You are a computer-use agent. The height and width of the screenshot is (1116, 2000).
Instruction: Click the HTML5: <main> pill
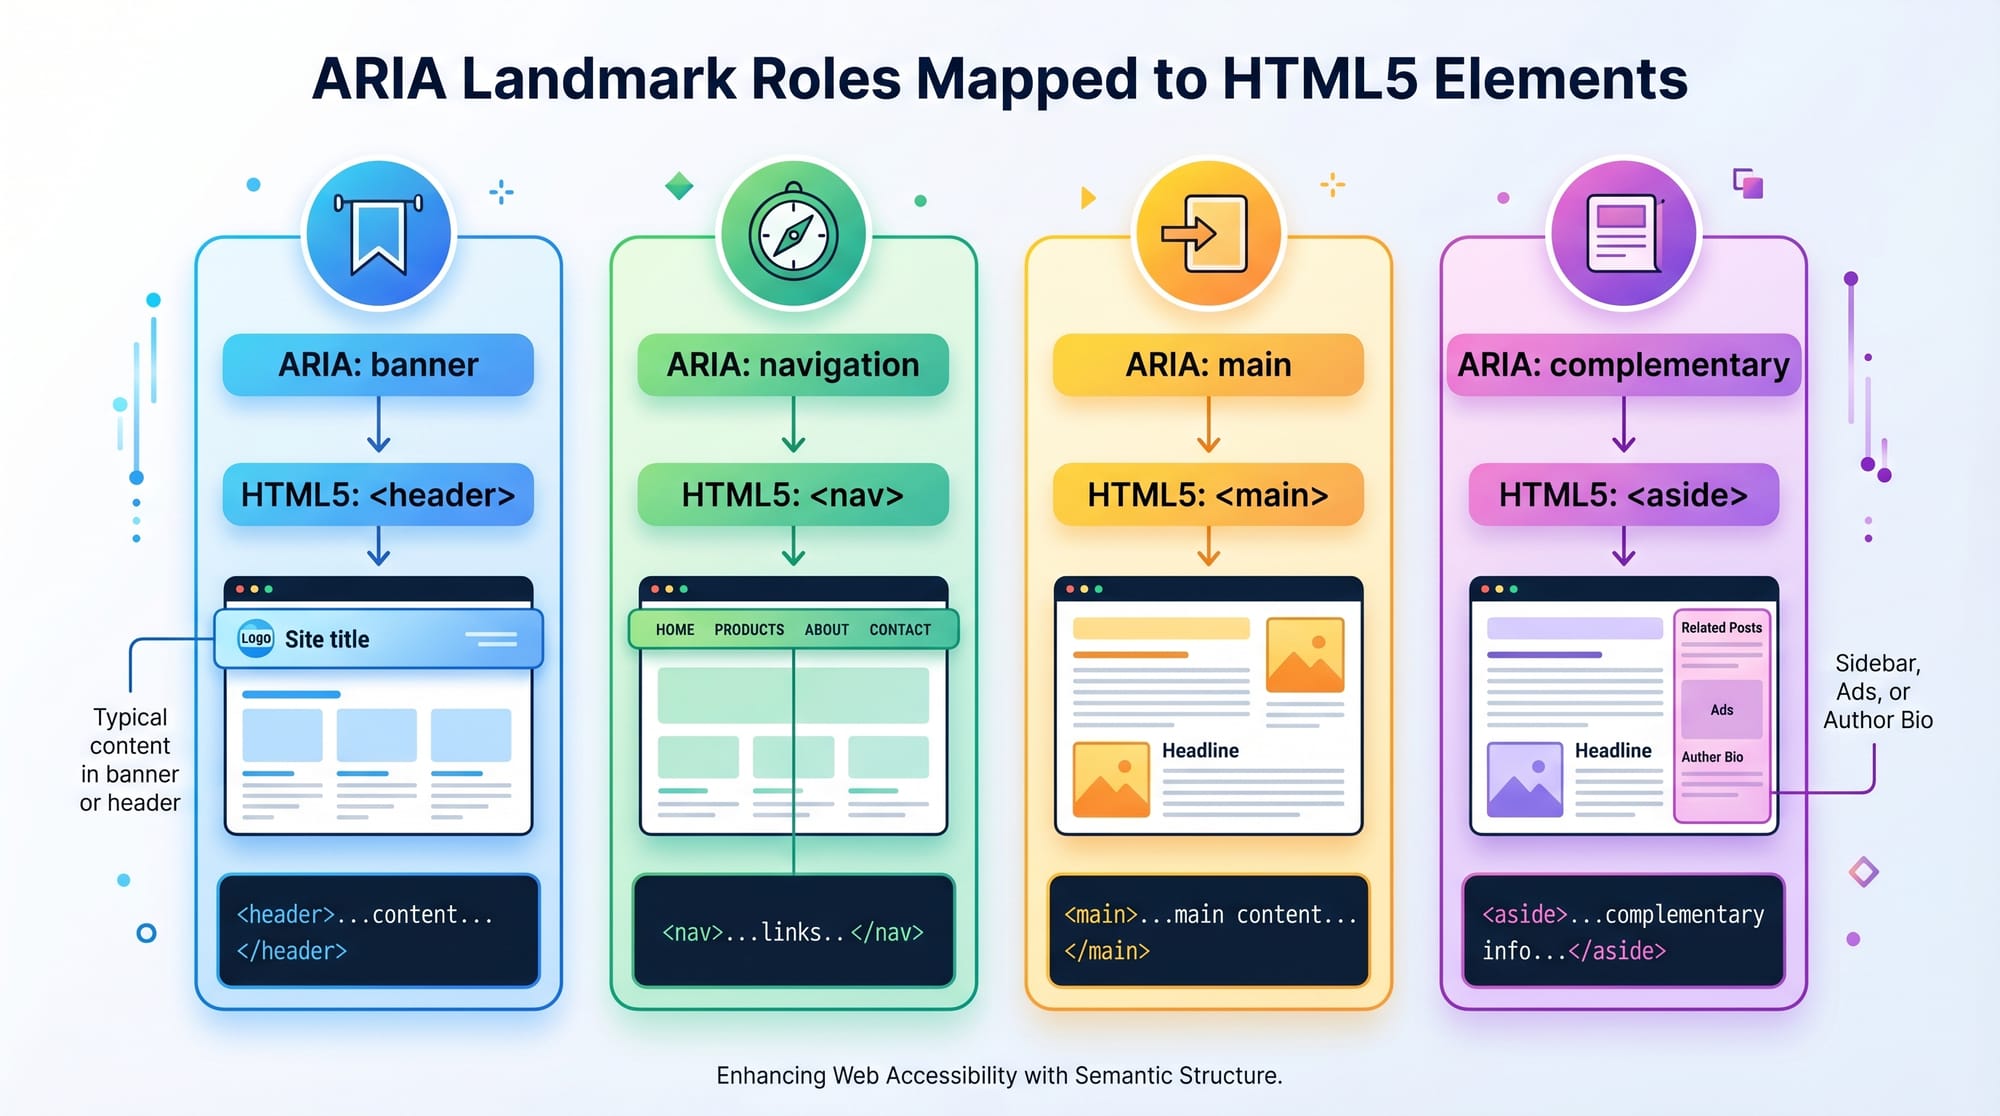pyautogui.click(x=1208, y=495)
